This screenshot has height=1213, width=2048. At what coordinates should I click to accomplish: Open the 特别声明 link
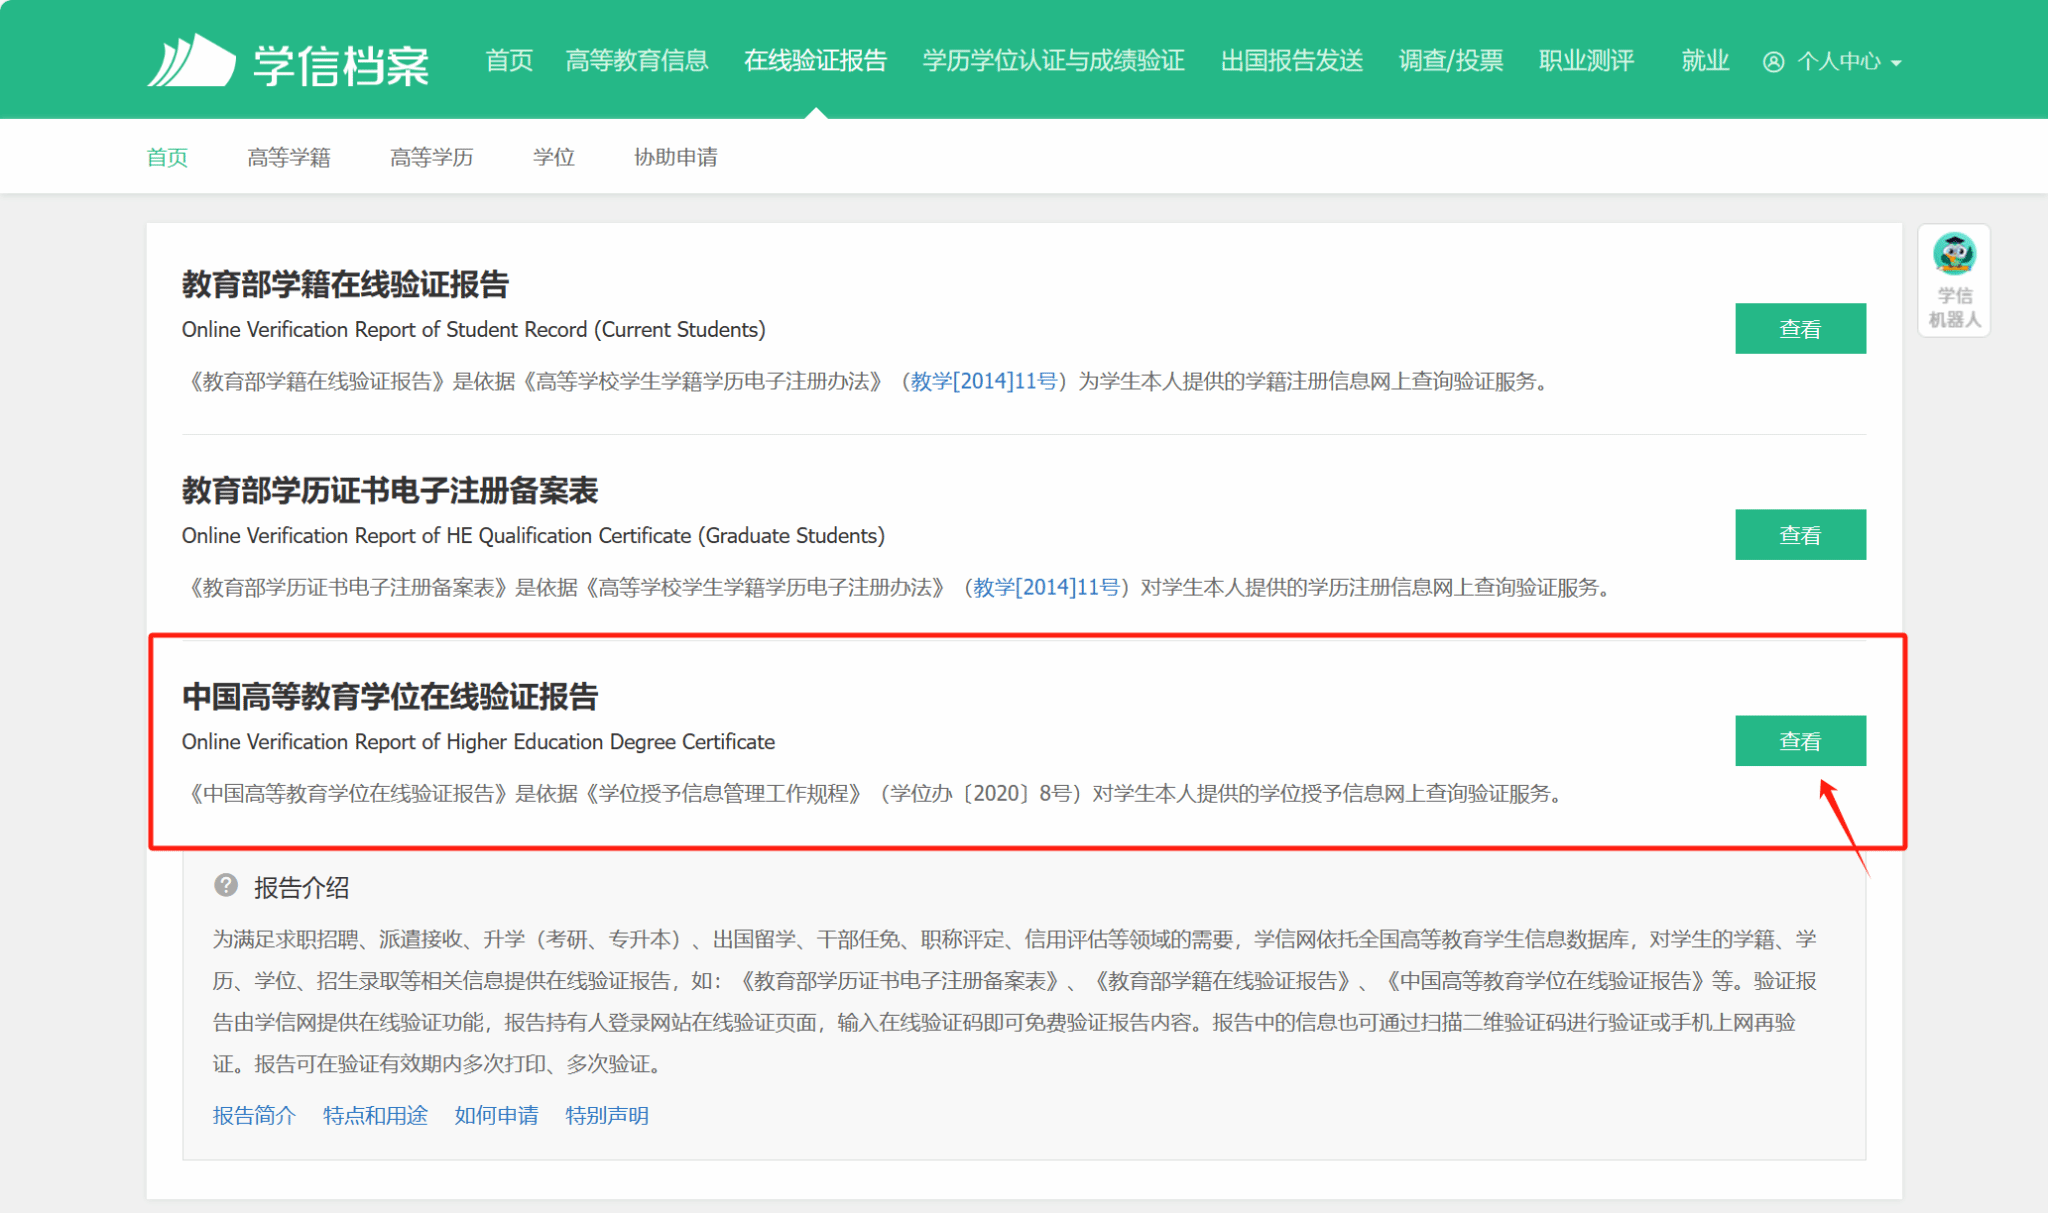[607, 1115]
